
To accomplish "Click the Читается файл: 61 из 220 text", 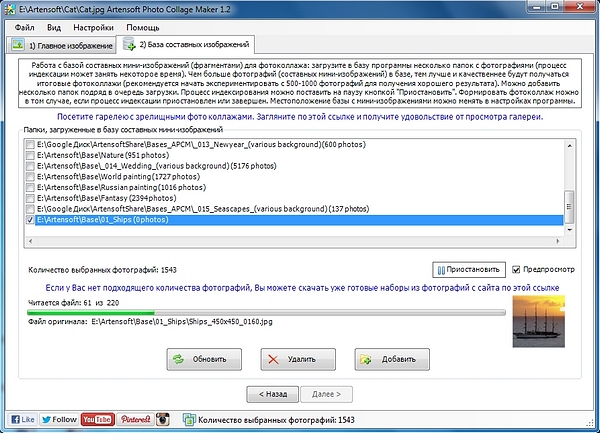I will [x=73, y=303].
